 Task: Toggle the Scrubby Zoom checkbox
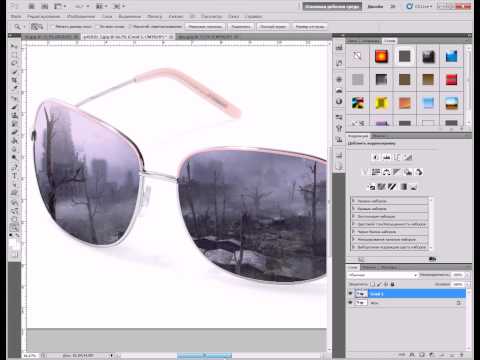click(x=130, y=26)
